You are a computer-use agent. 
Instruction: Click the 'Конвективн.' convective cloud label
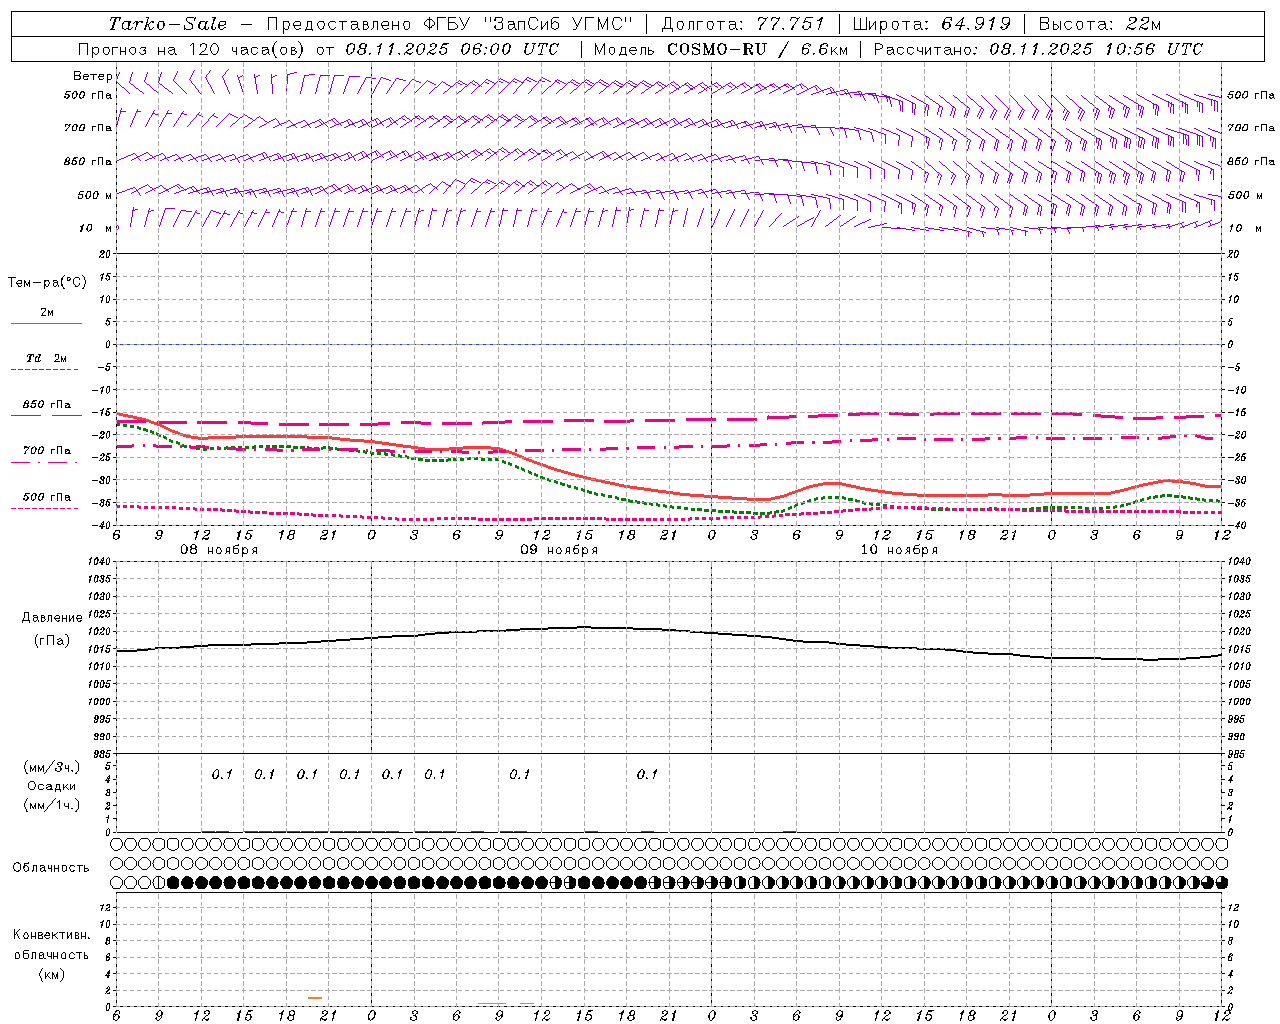51,935
